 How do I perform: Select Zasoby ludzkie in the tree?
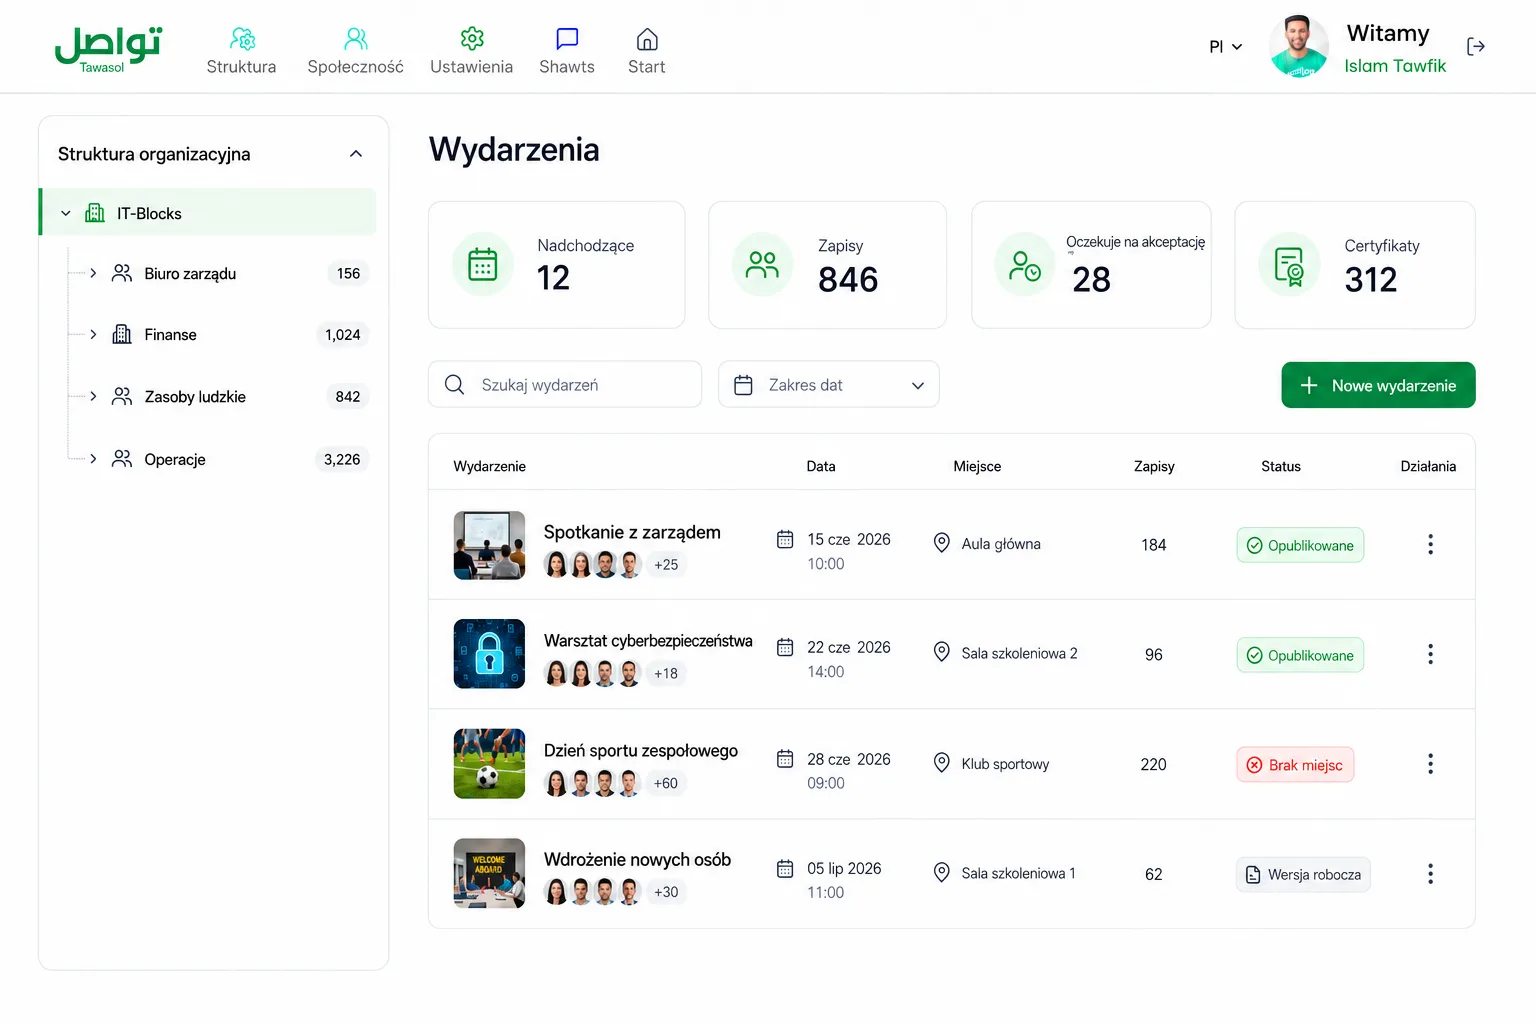pyautogui.click(x=195, y=396)
